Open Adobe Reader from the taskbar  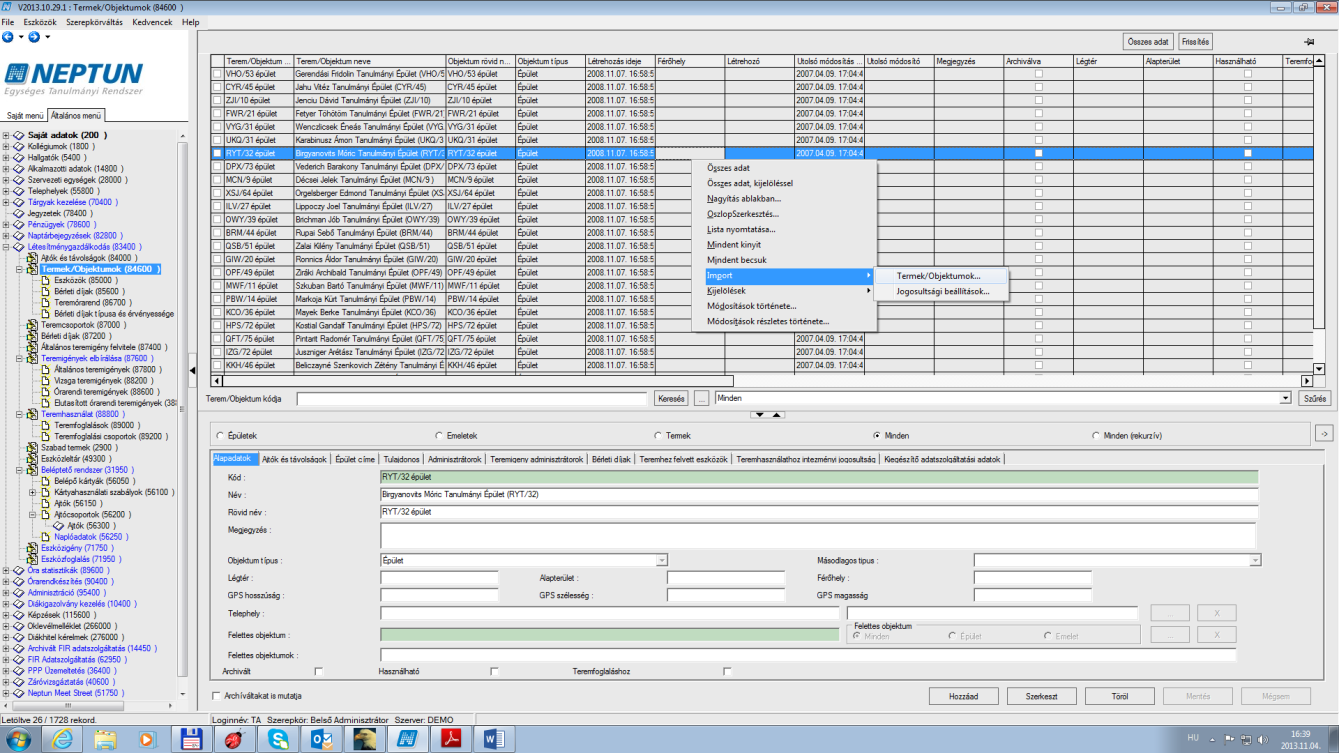coord(452,739)
